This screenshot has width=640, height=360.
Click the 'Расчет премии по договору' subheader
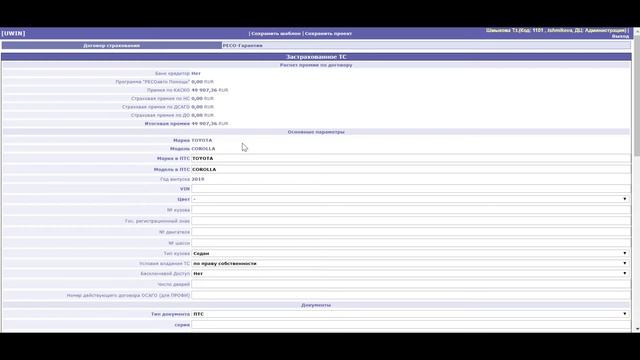(316, 65)
